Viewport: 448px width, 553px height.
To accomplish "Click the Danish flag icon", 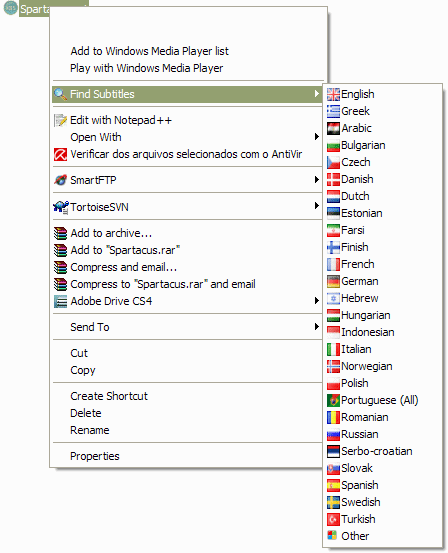I will click(333, 180).
